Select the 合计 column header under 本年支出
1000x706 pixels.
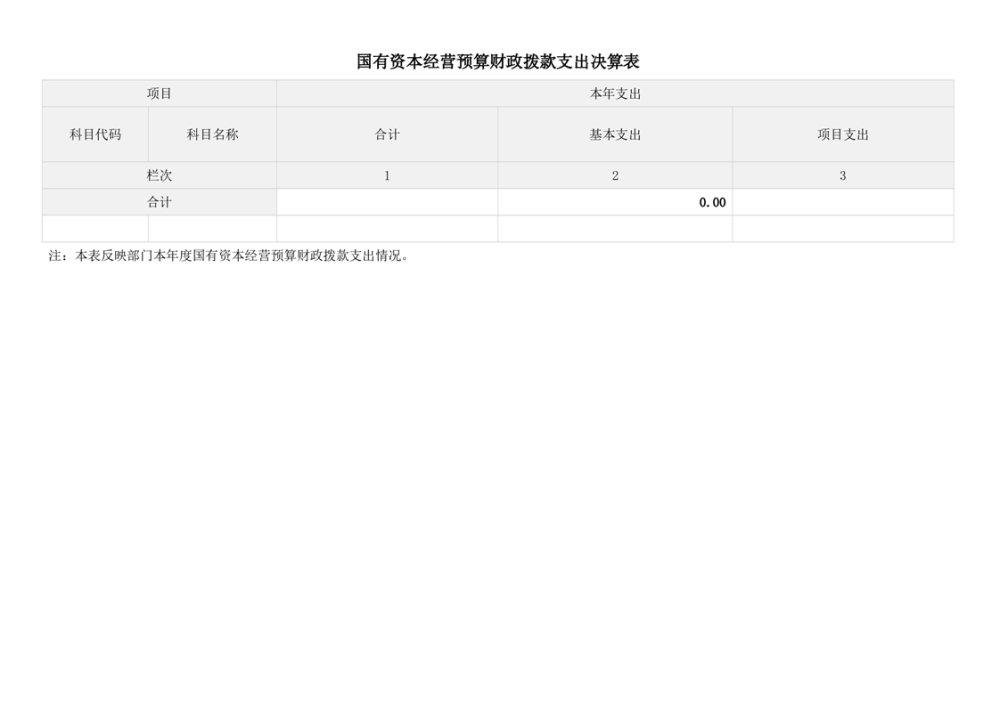tap(387, 135)
